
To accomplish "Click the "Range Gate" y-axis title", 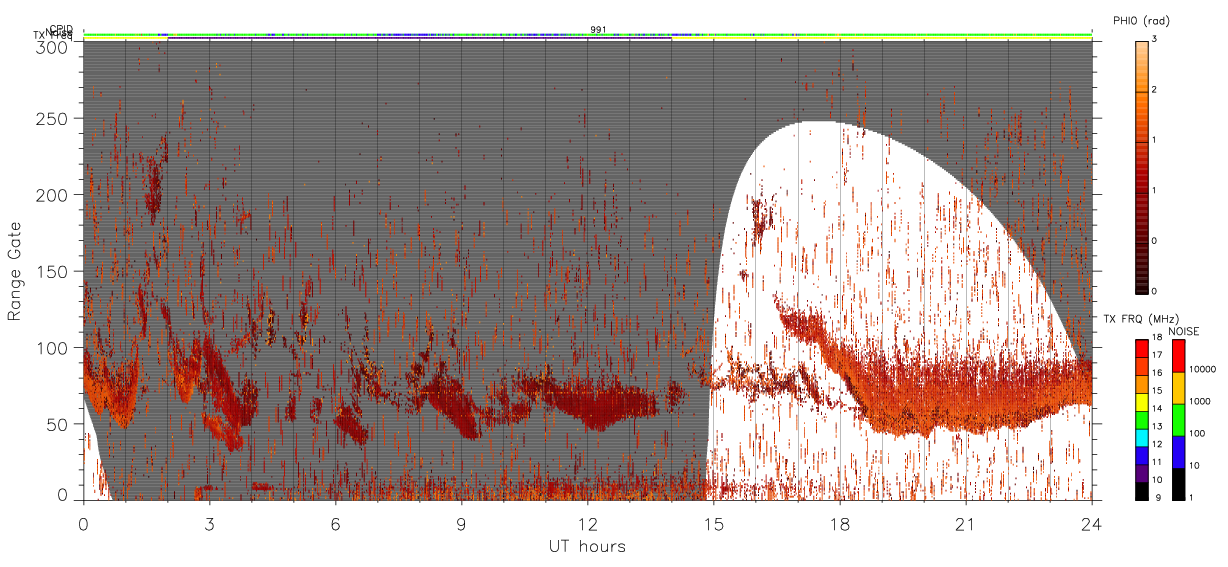I will pos(15,271).
